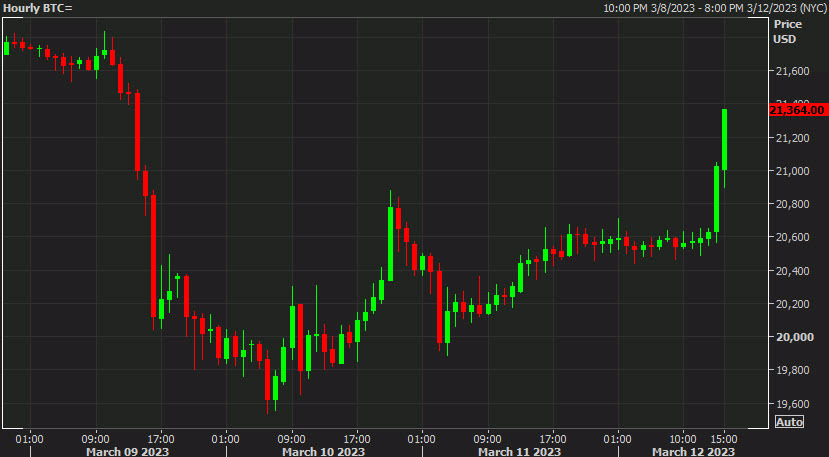829x457 pixels.
Task: Click the March 09 2023 date label
Action: [x=127, y=452]
